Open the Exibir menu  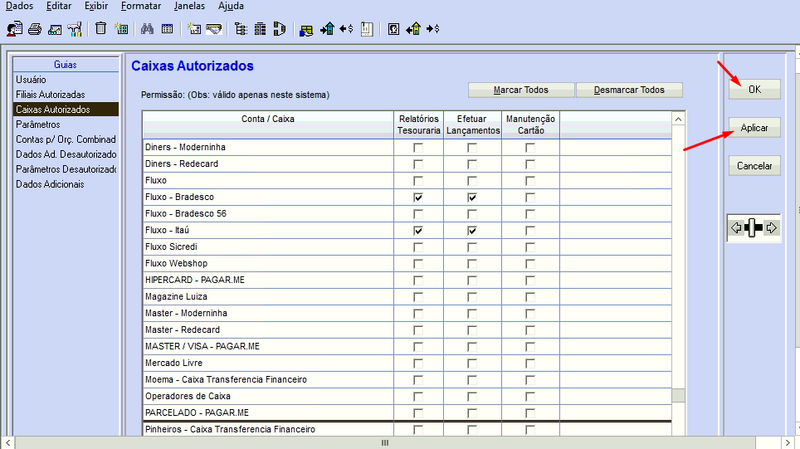[x=96, y=6]
